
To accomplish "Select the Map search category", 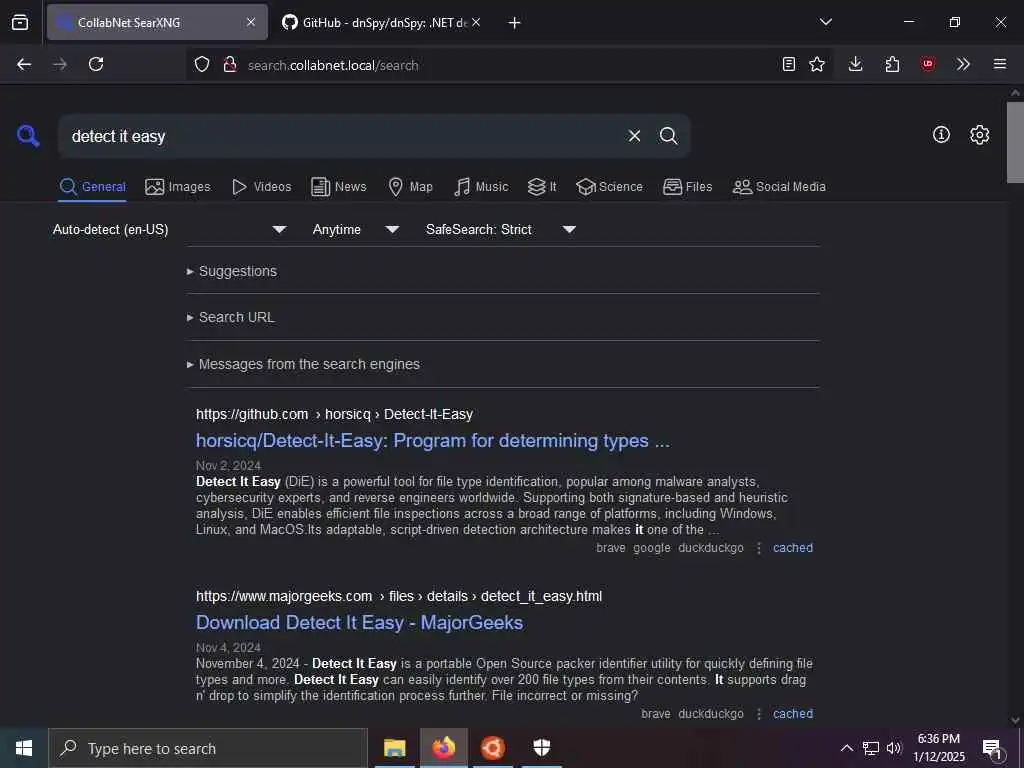I will click(410, 187).
